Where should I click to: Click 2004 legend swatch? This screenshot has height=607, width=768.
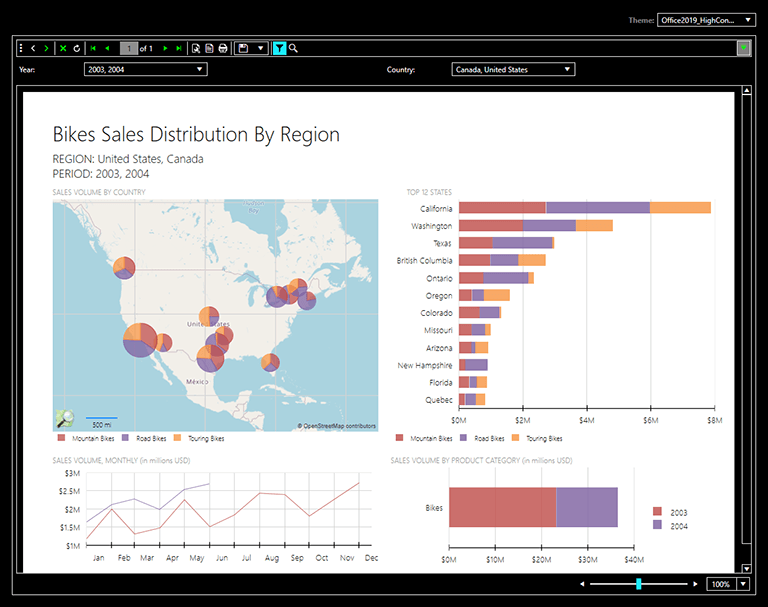[657, 525]
